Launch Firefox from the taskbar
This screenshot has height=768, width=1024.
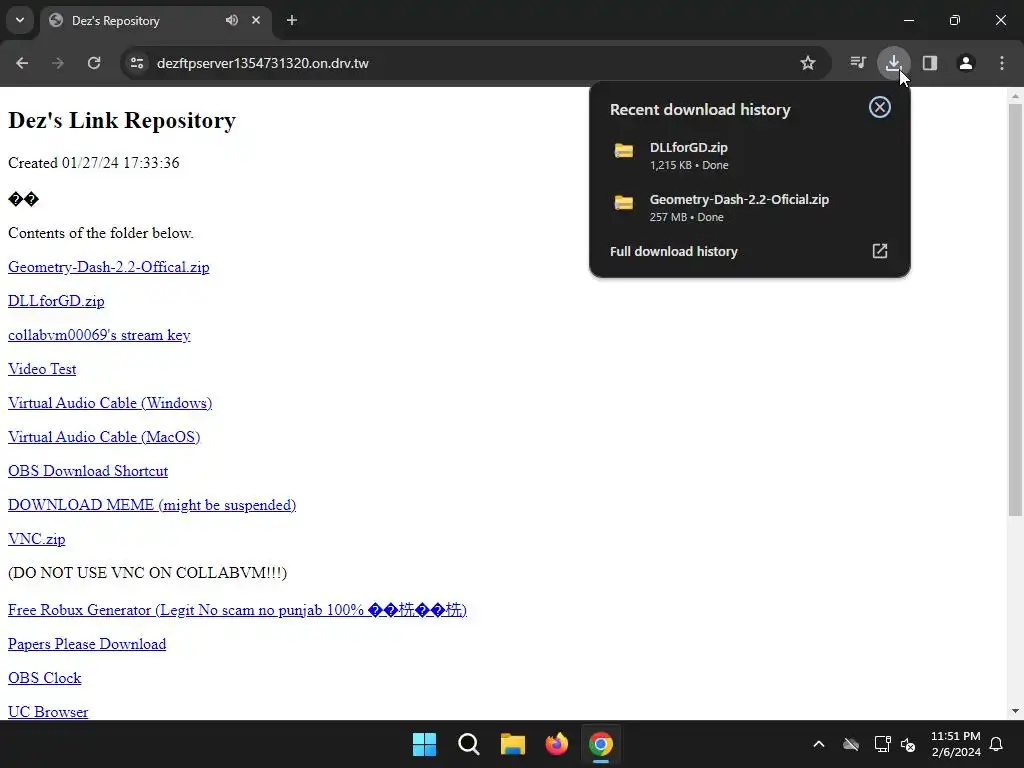(x=556, y=744)
